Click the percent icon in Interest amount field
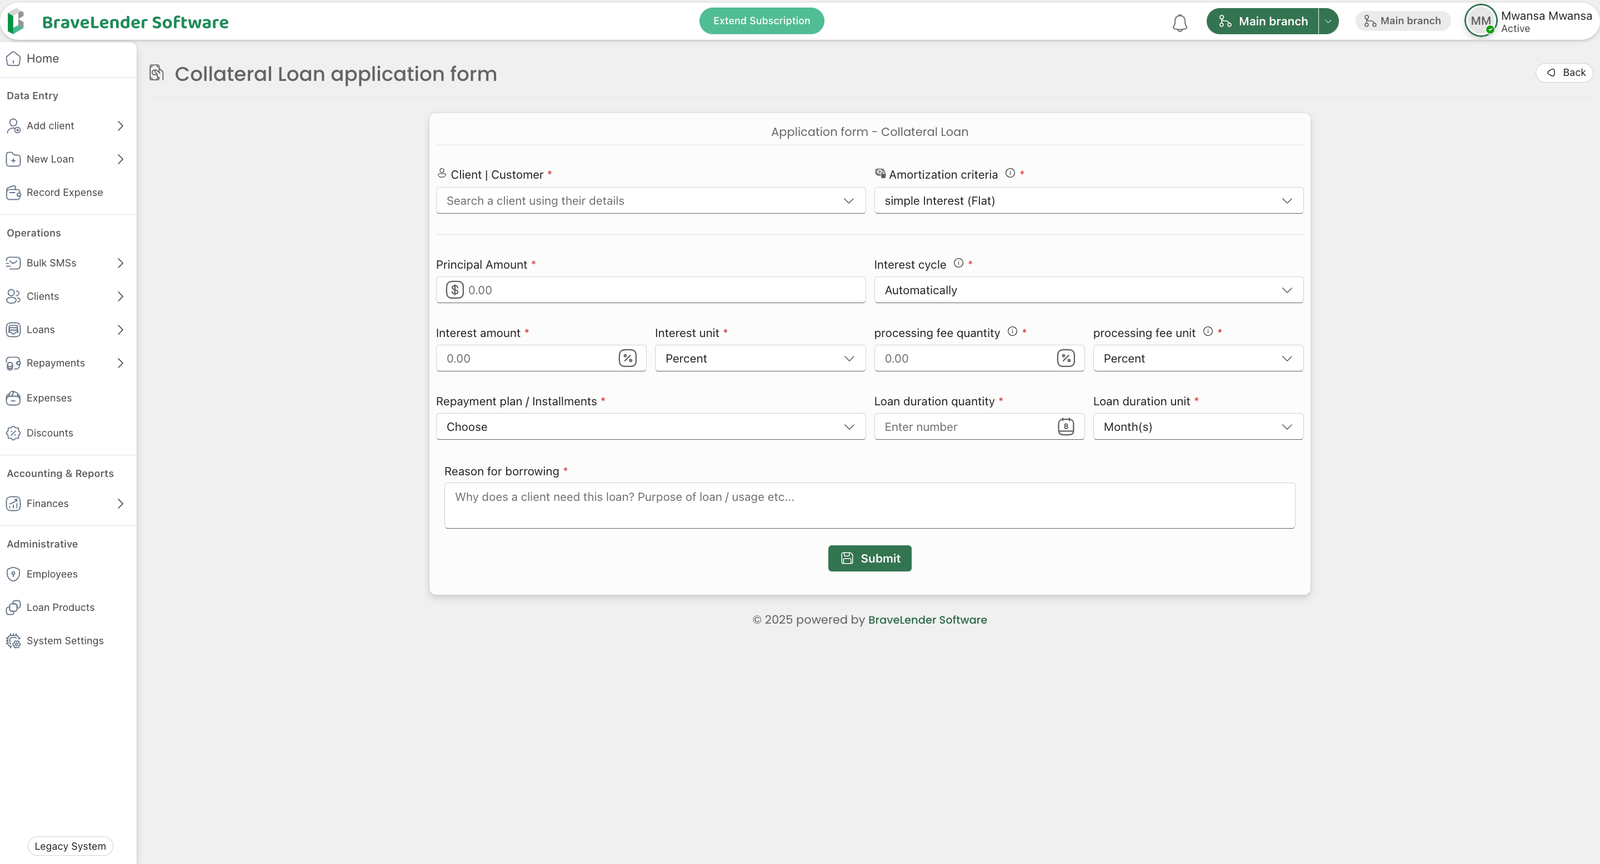The height and width of the screenshot is (864, 1600). pos(628,358)
